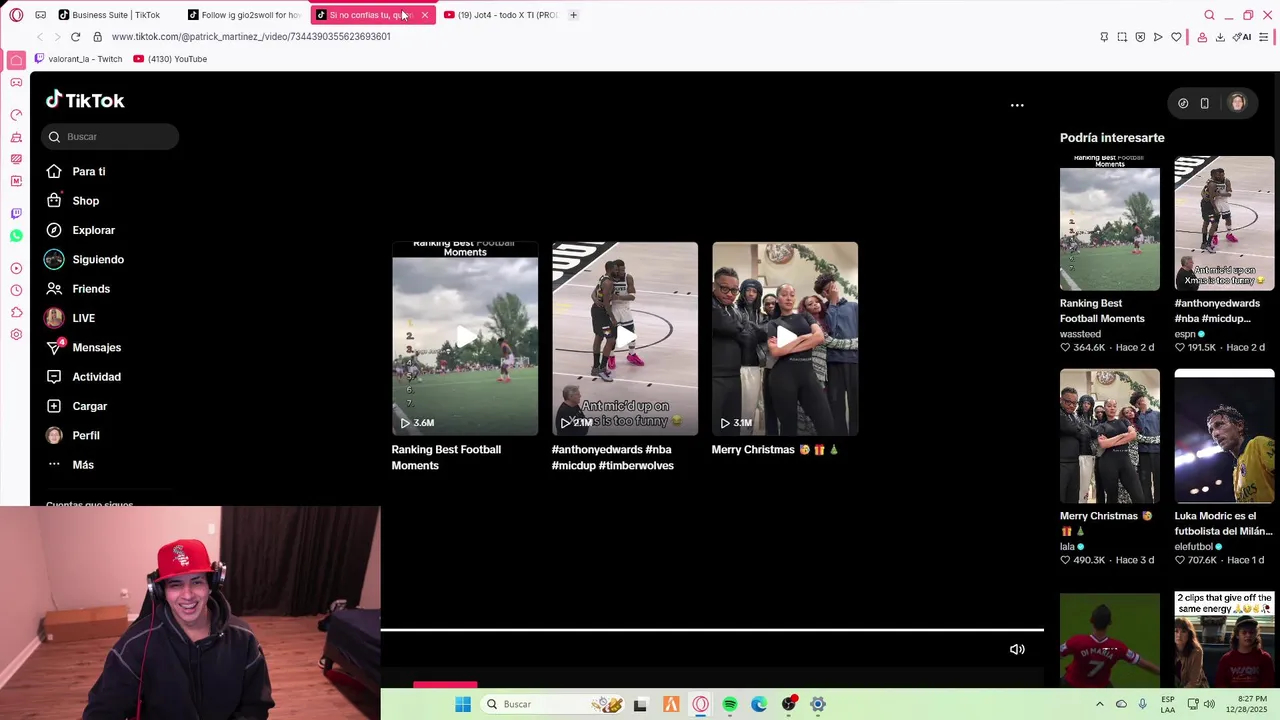Viewport: 1280px width, 720px height.
Task: Click the address bar URL
Action: click(x=251, y=37)
